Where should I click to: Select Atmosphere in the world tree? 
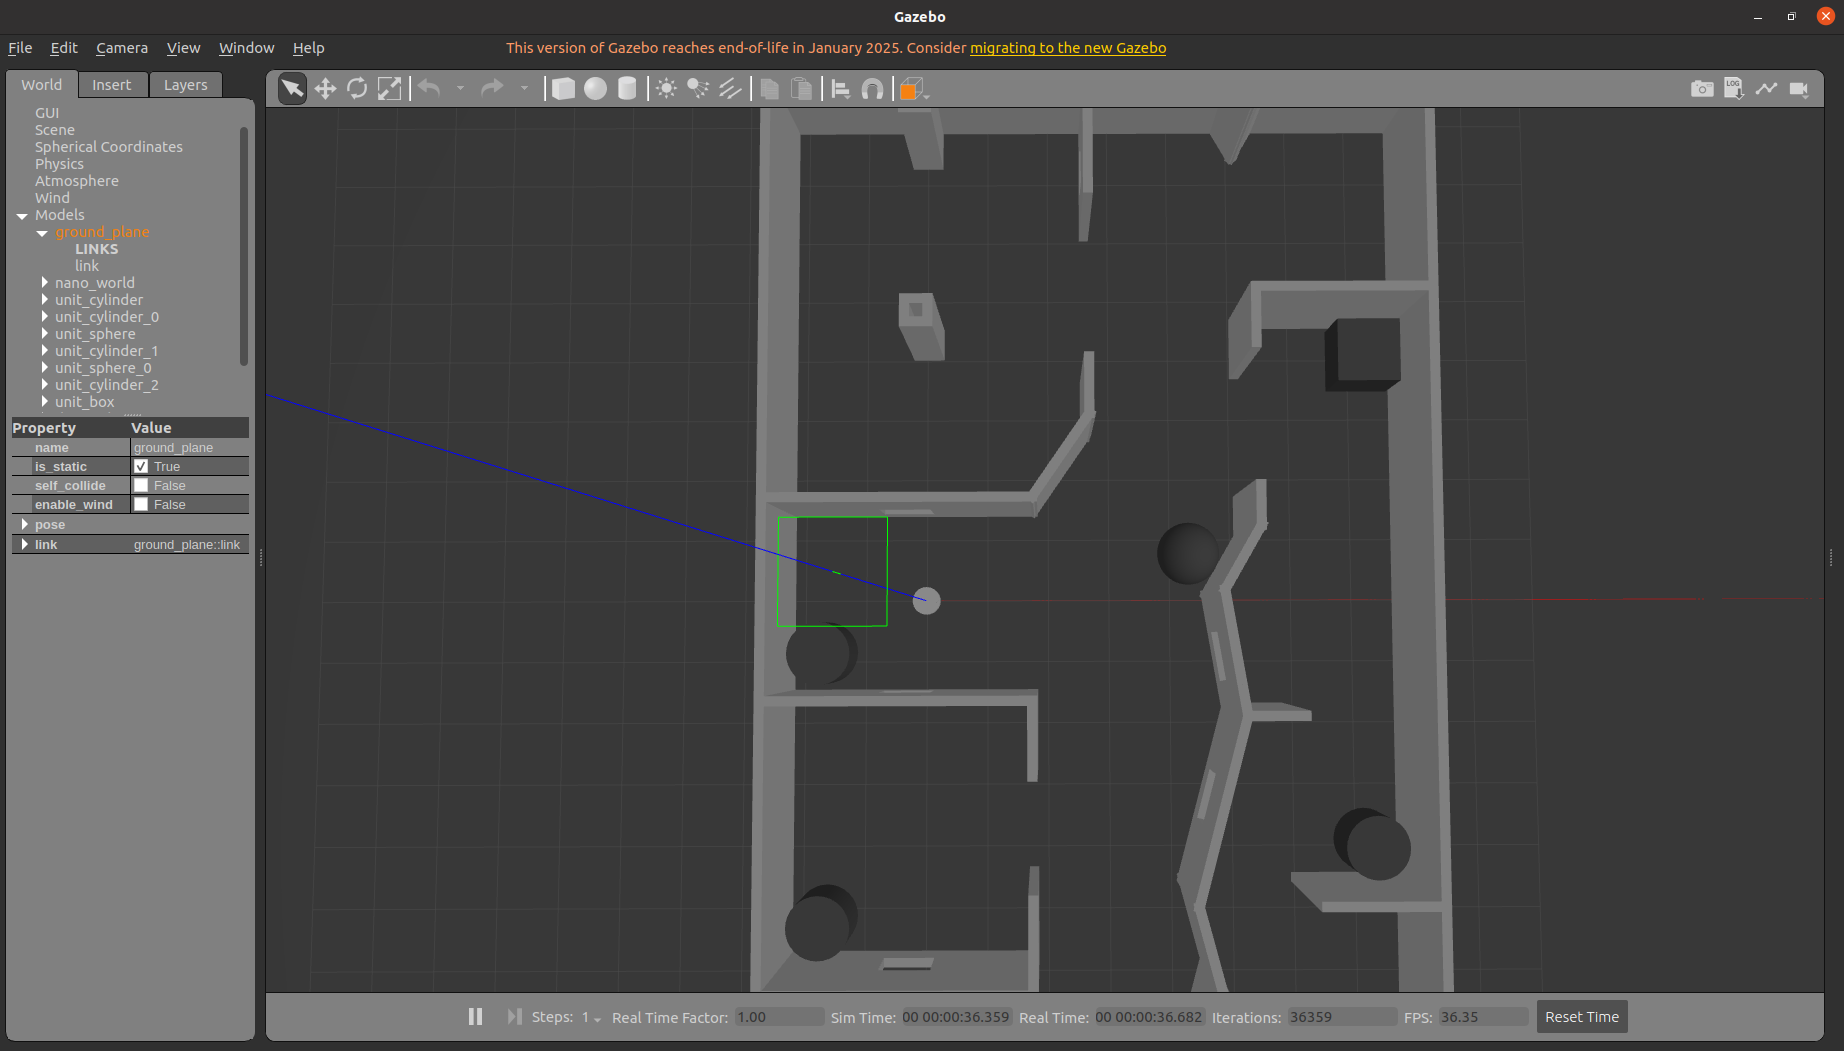pyautogui.click(x=77, y=181)
